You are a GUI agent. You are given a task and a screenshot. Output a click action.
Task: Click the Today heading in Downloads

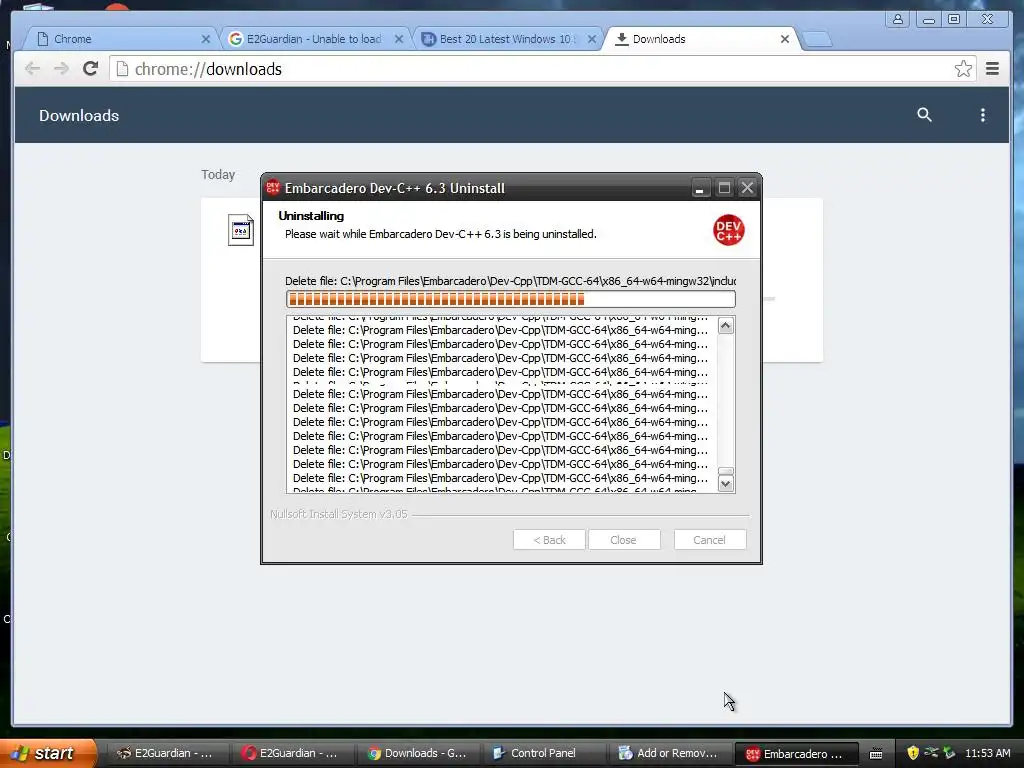pos(218,174)
